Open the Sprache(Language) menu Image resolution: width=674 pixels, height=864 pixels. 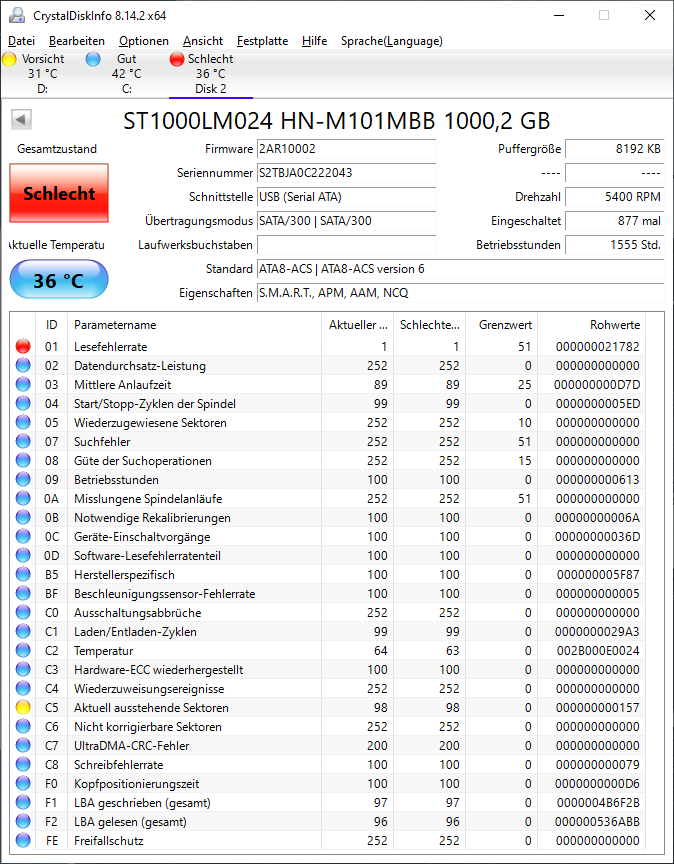pos(391,41)
